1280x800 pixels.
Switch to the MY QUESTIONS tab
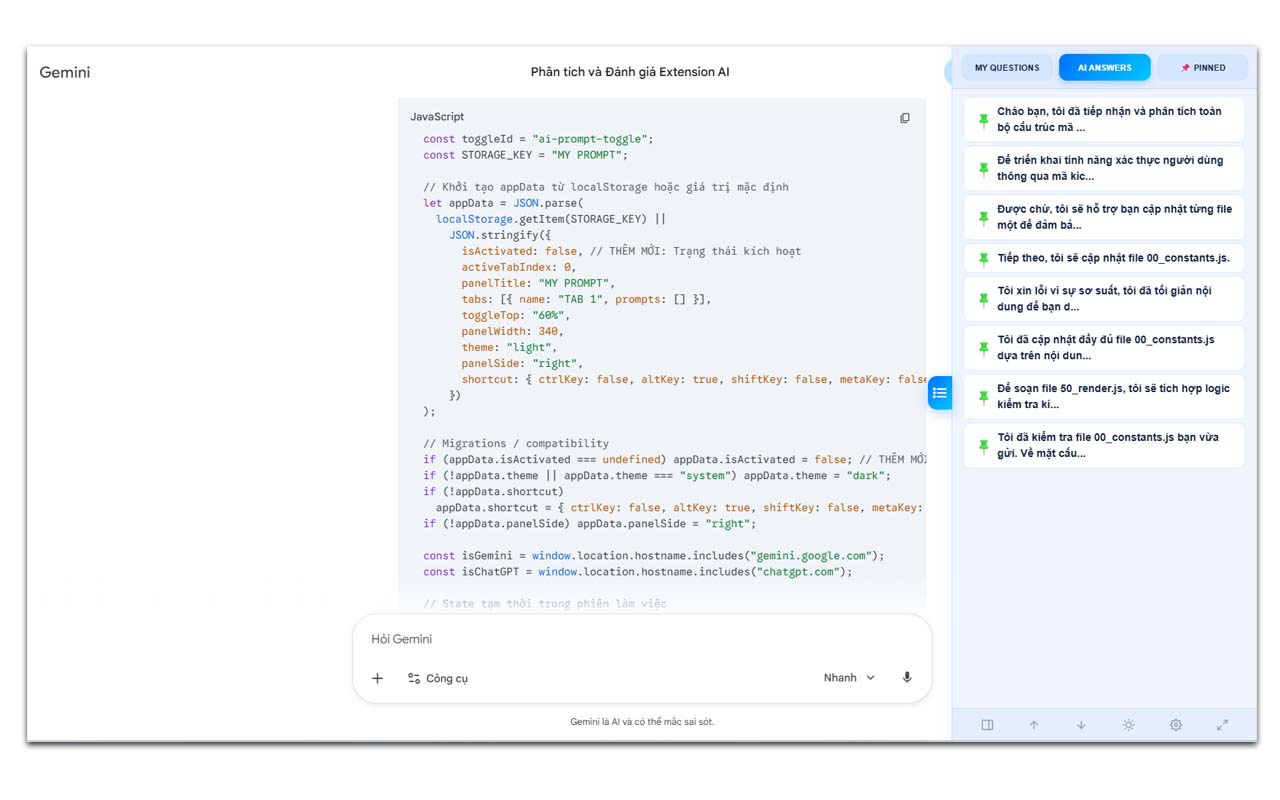pyautogui.click(x=1007, y=68)
